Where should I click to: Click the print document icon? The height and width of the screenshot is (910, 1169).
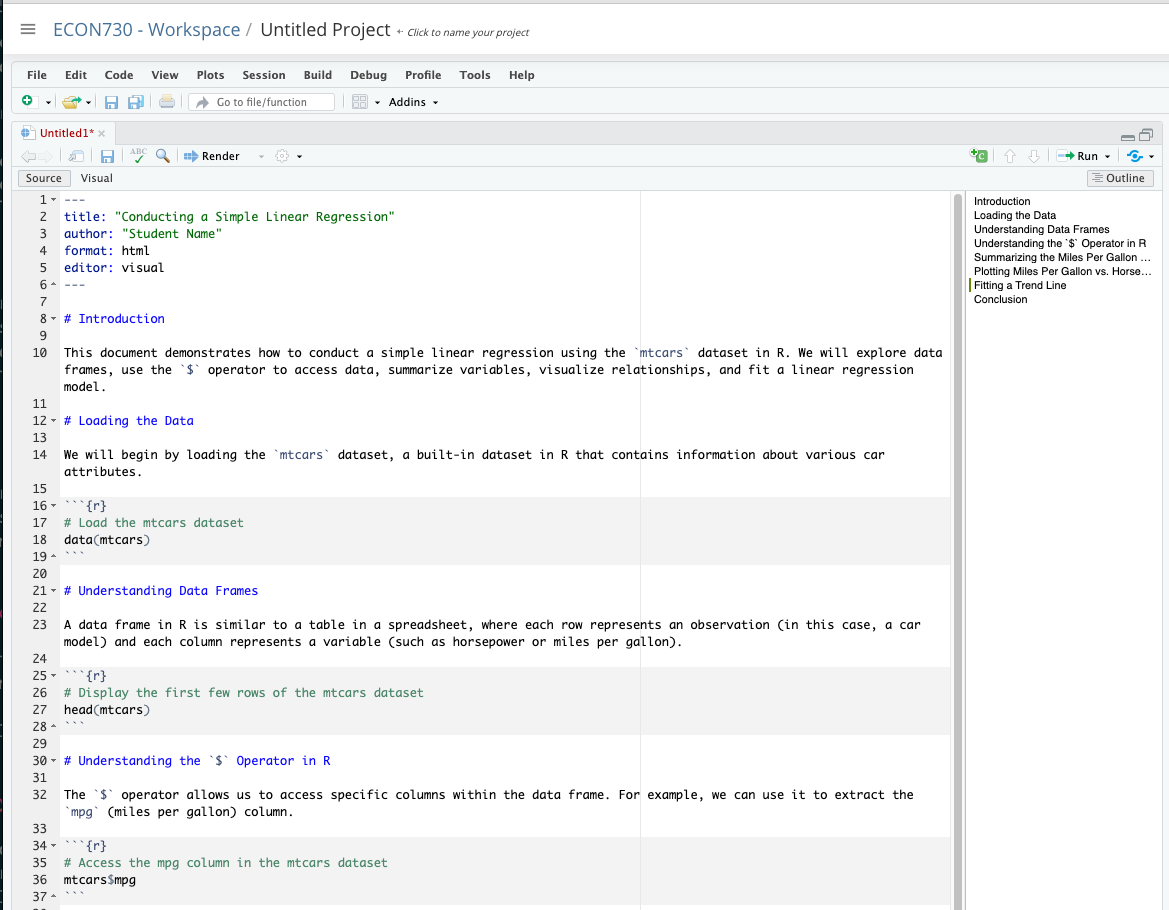point(167,102)
